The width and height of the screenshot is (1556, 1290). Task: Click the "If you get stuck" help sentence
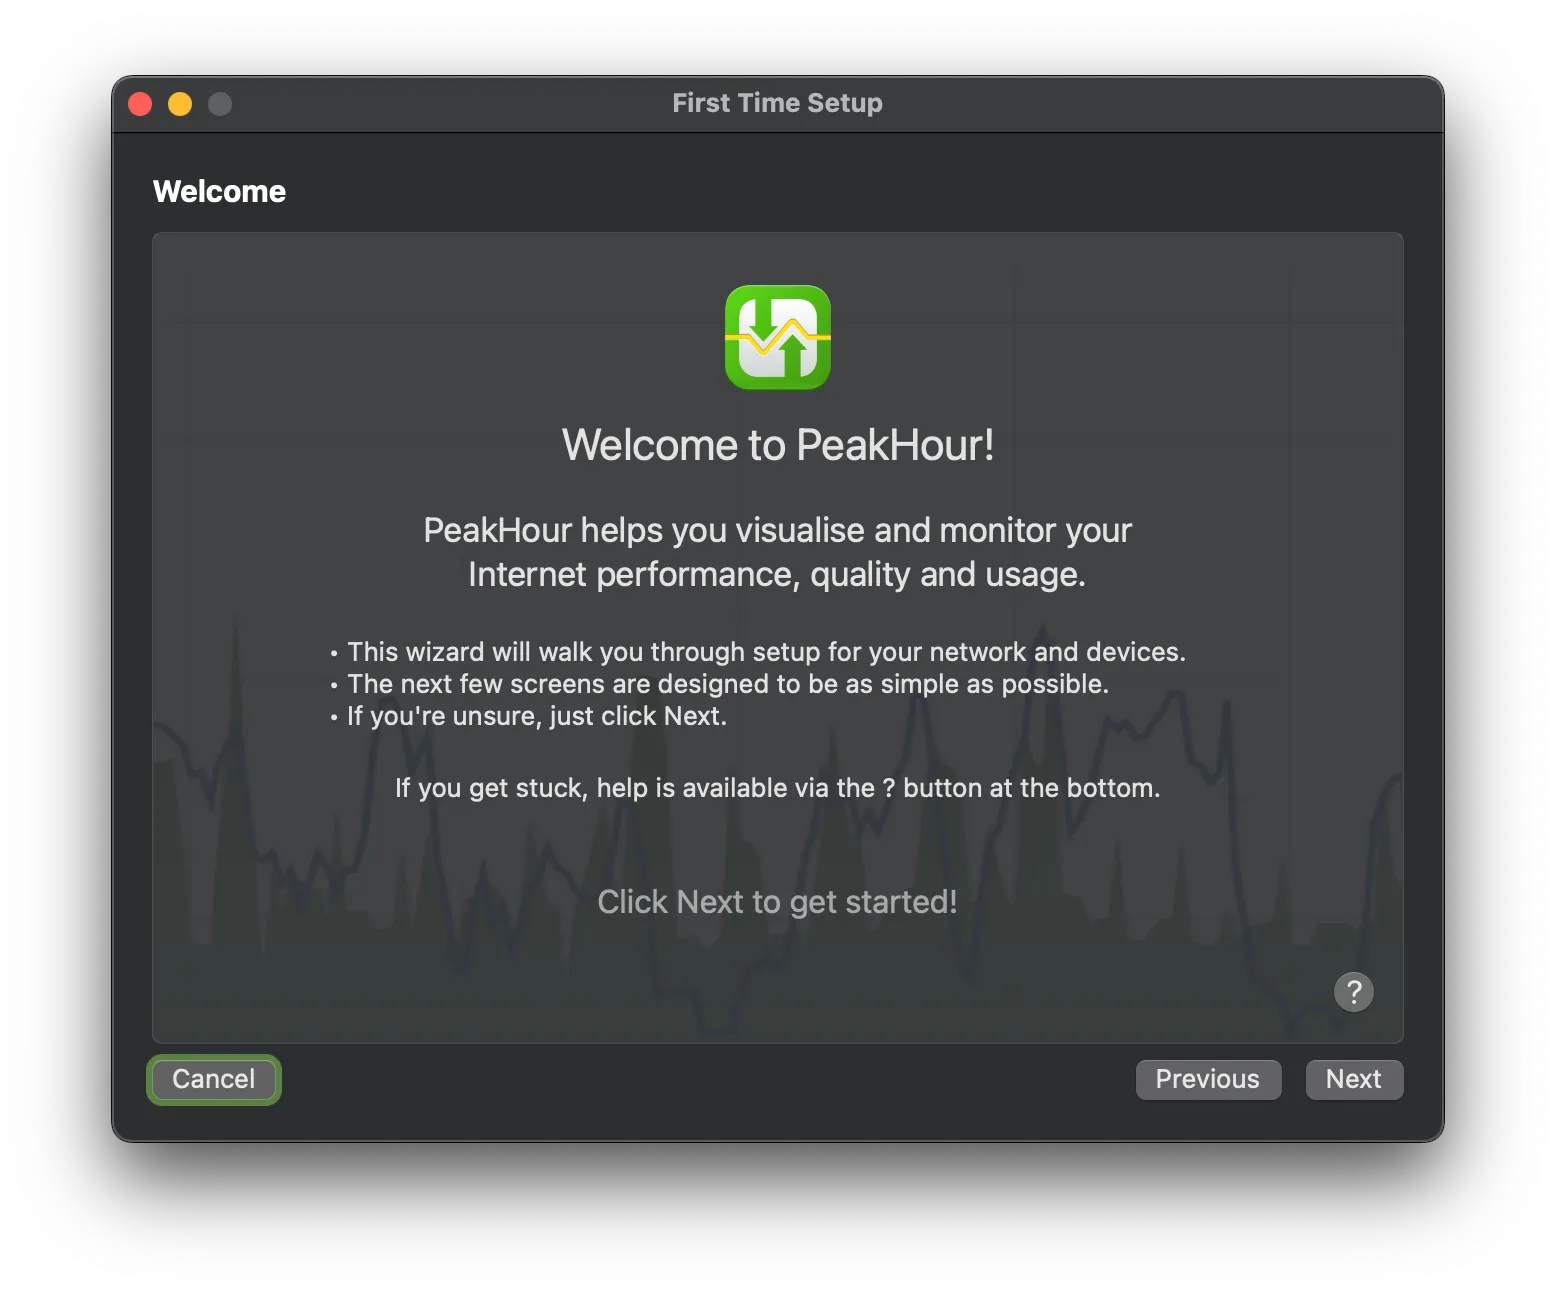[778, 788]
